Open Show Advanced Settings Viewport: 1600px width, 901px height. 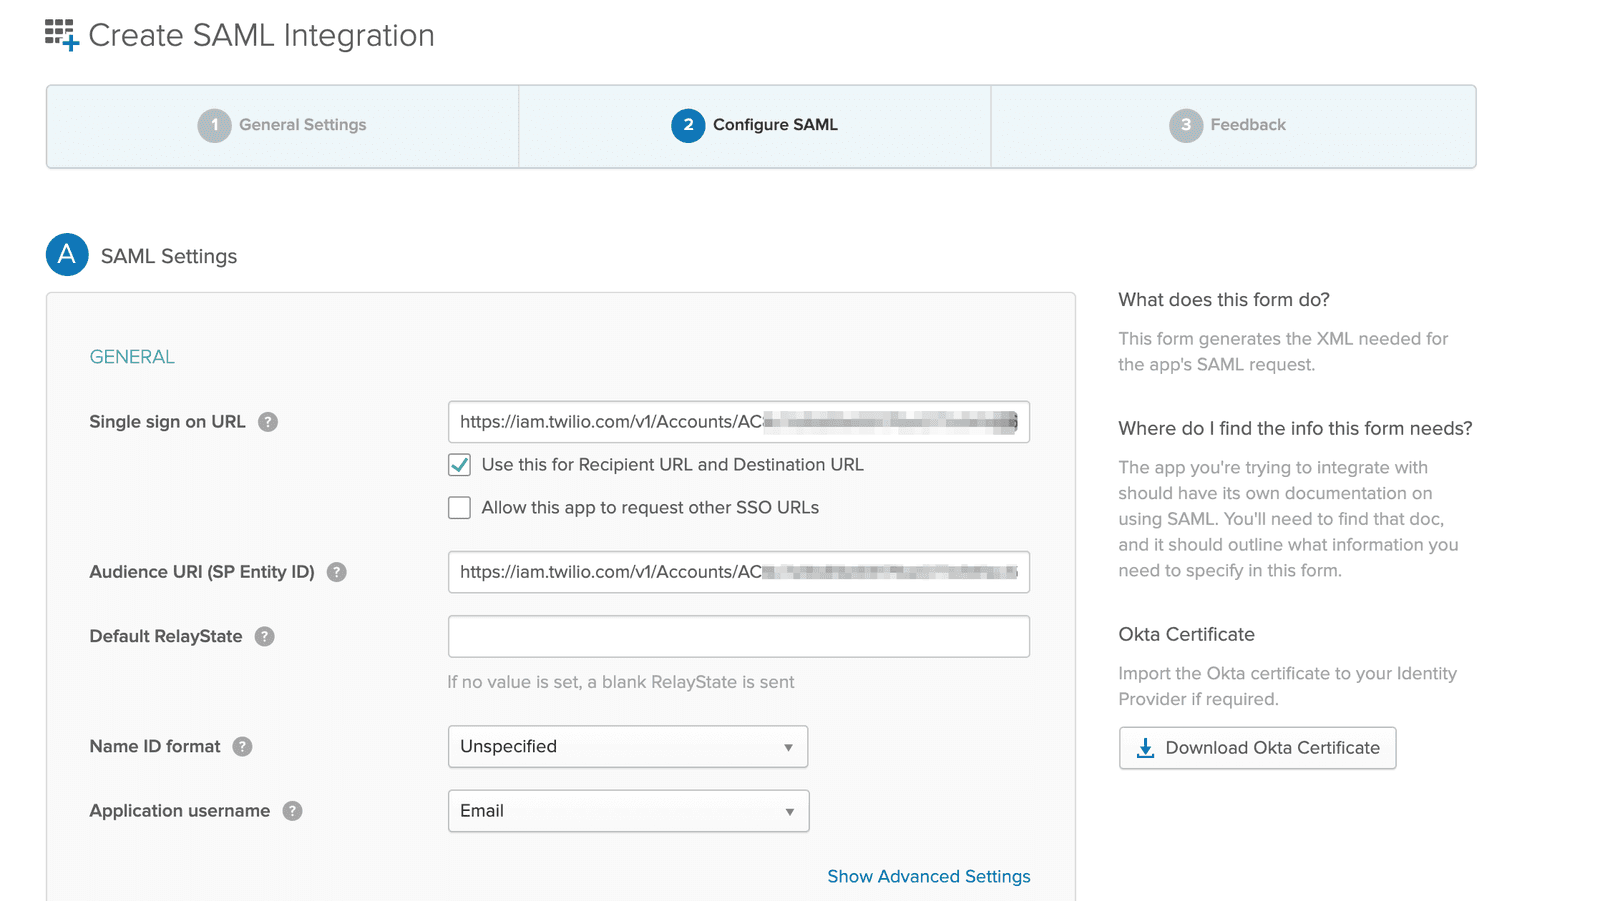click(928, 876)
